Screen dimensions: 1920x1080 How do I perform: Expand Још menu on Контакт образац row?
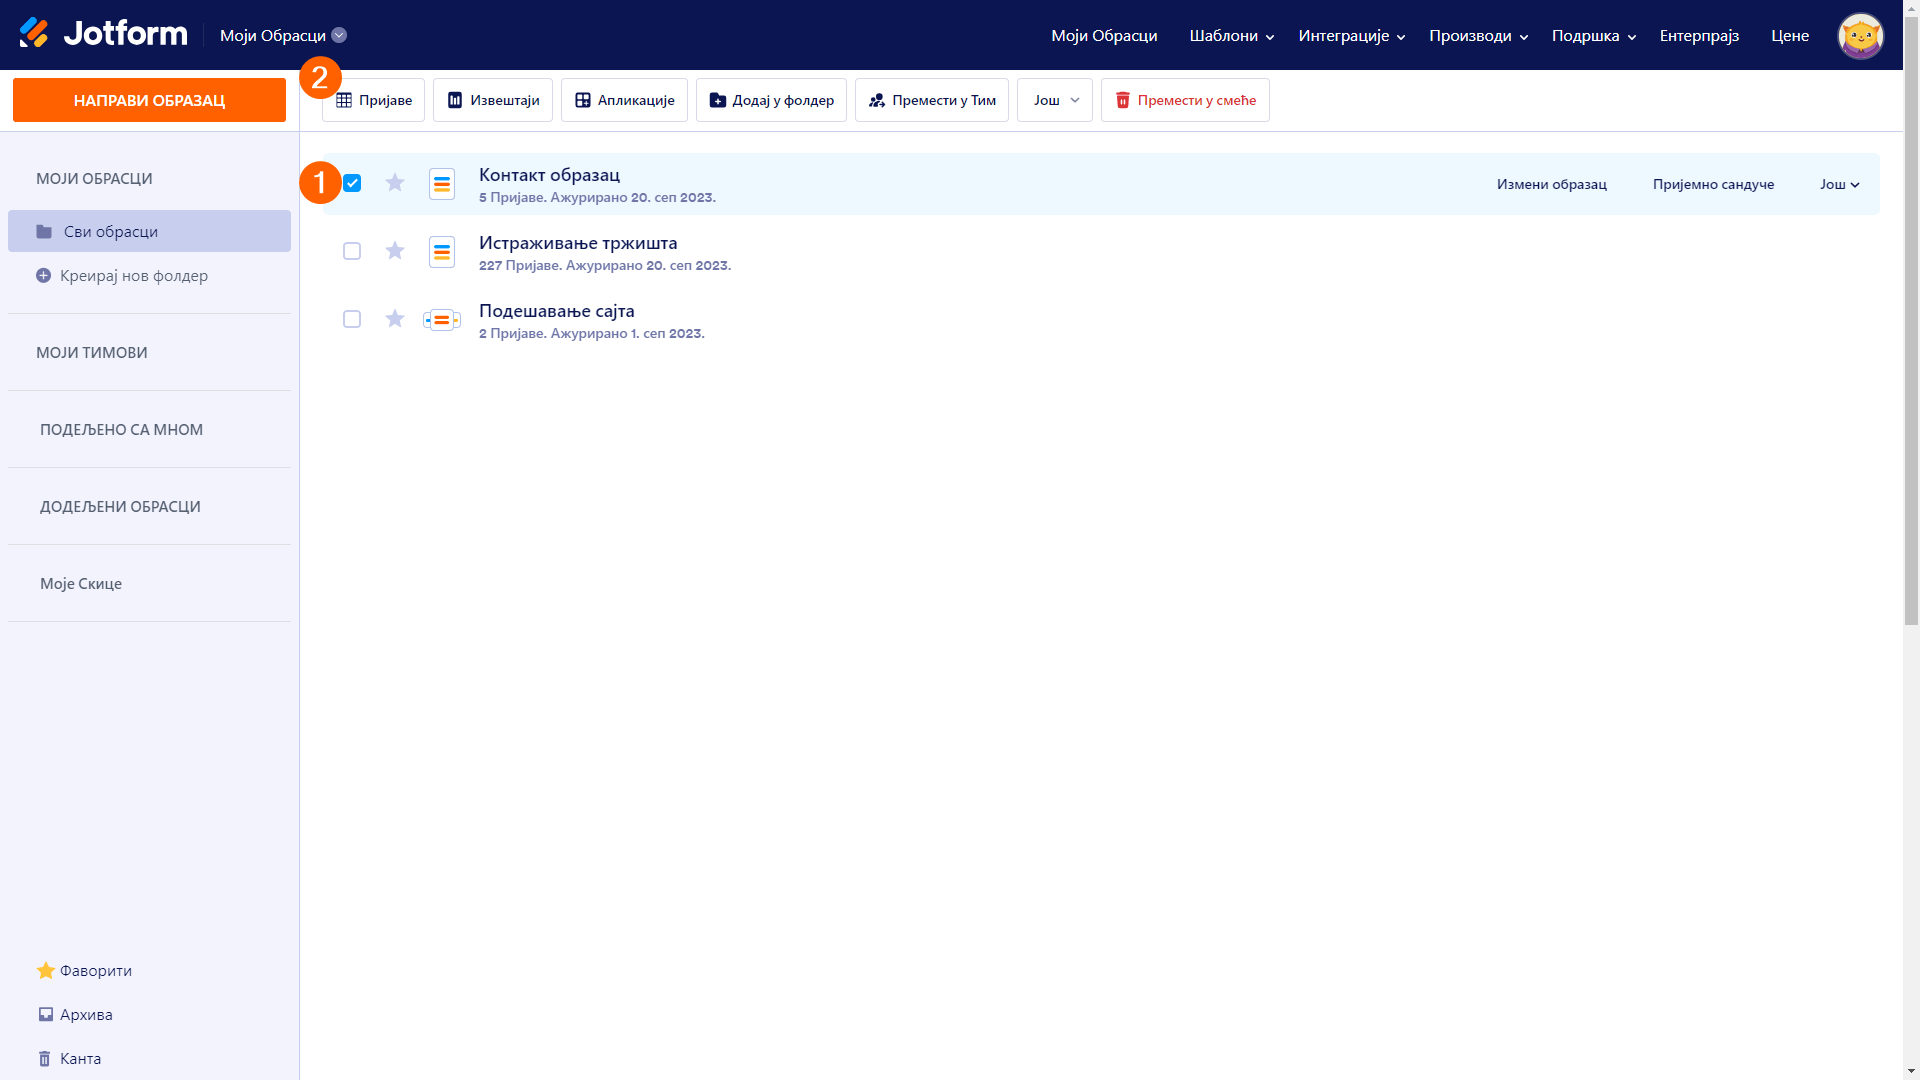[x=1839, y=184]
